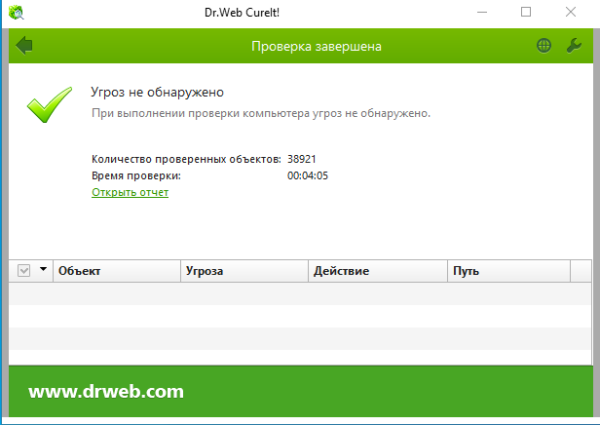Click the 'Угроз не обнаружено' heading

pos(157,92)
